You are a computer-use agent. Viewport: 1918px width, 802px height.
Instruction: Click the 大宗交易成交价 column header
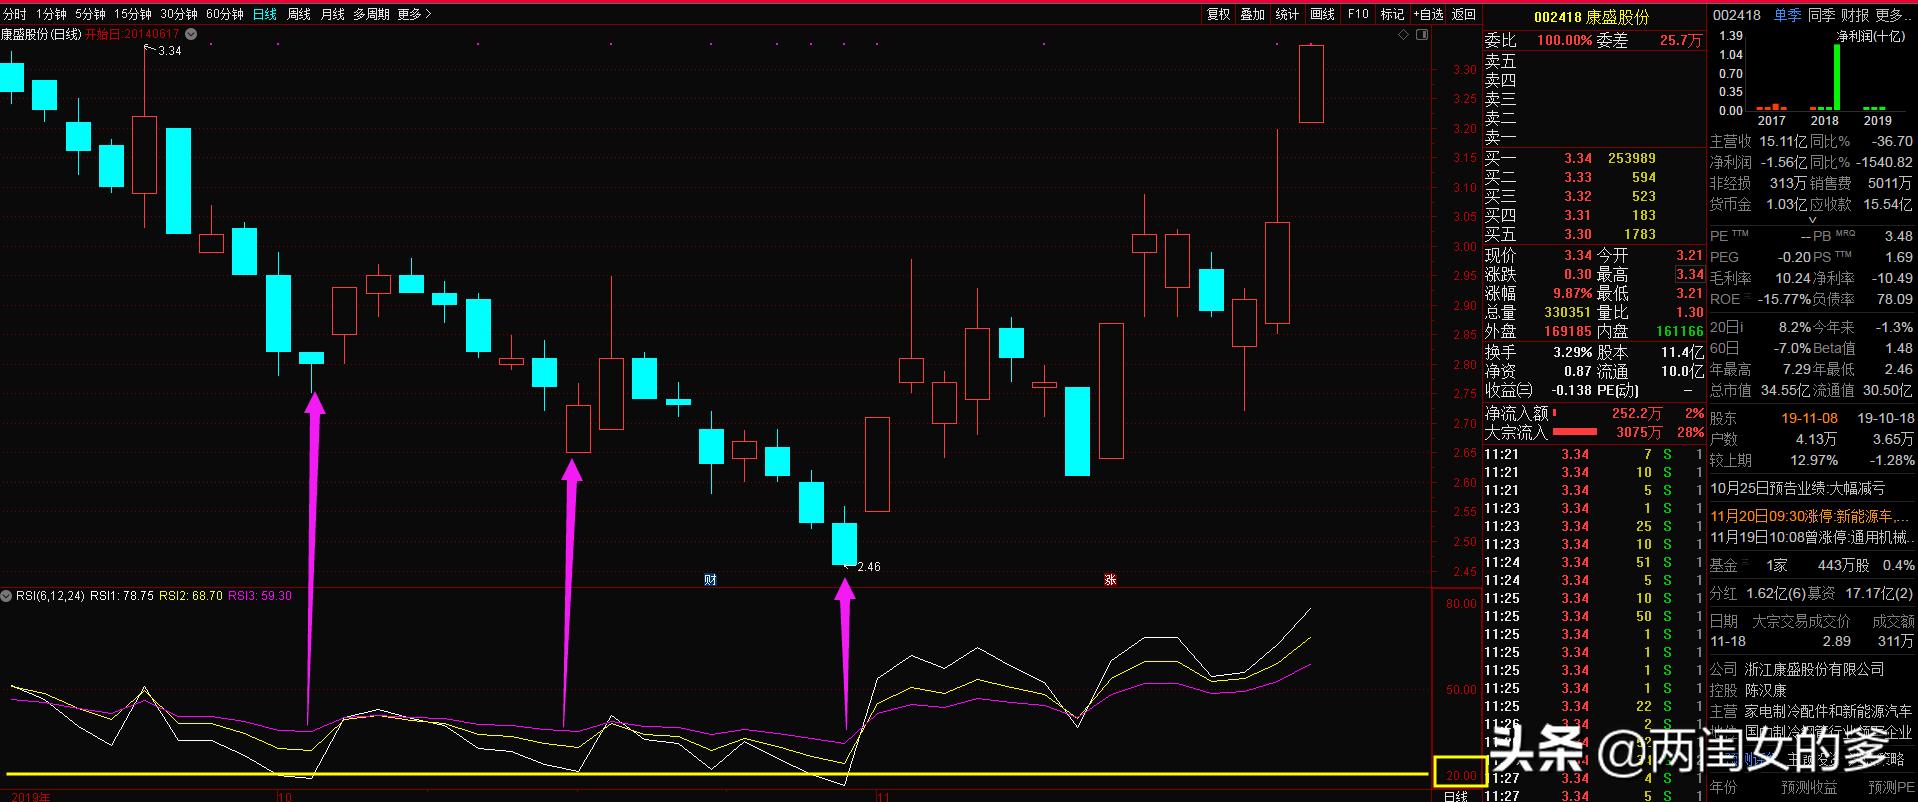(1801, 621)
